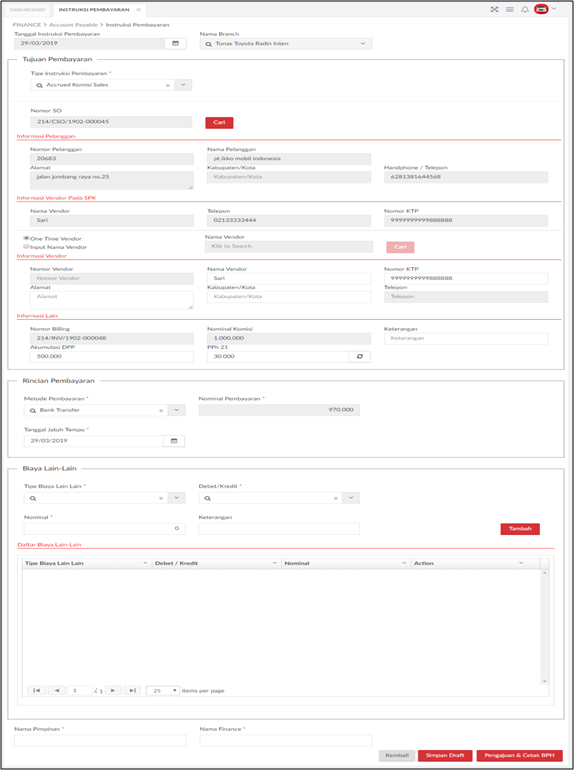Open the user profile avatar menu
This screenshot has height=770, width=574.
pyautogui.click(x=541, y=9)
